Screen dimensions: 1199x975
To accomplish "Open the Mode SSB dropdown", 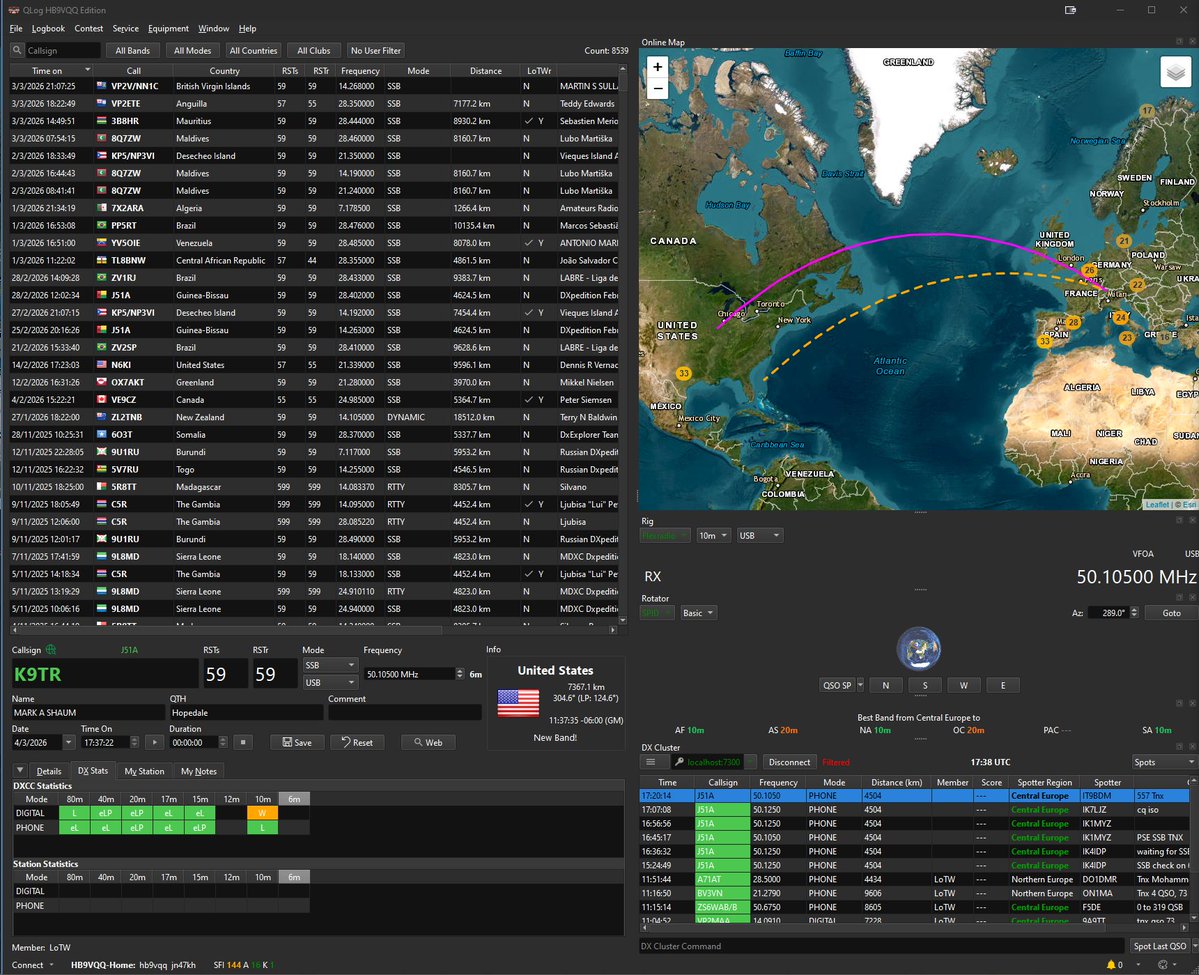I will 330,665.
